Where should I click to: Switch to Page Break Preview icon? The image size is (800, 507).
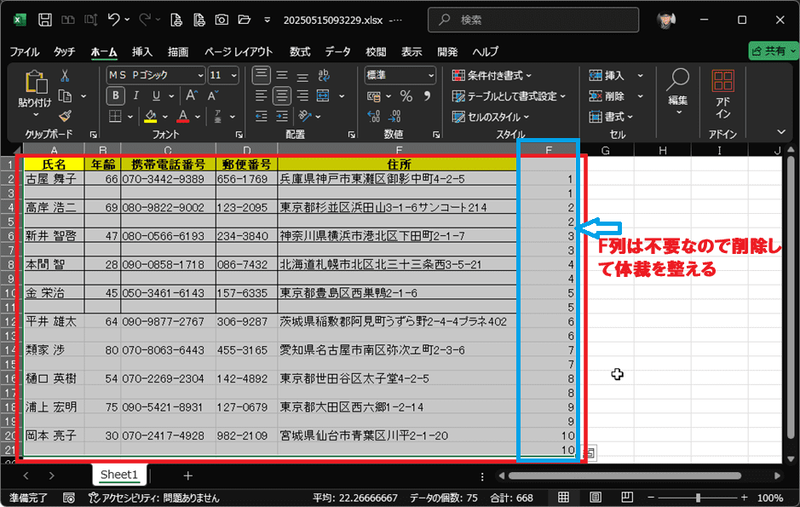pyautogui.click(x=627, y=497)
